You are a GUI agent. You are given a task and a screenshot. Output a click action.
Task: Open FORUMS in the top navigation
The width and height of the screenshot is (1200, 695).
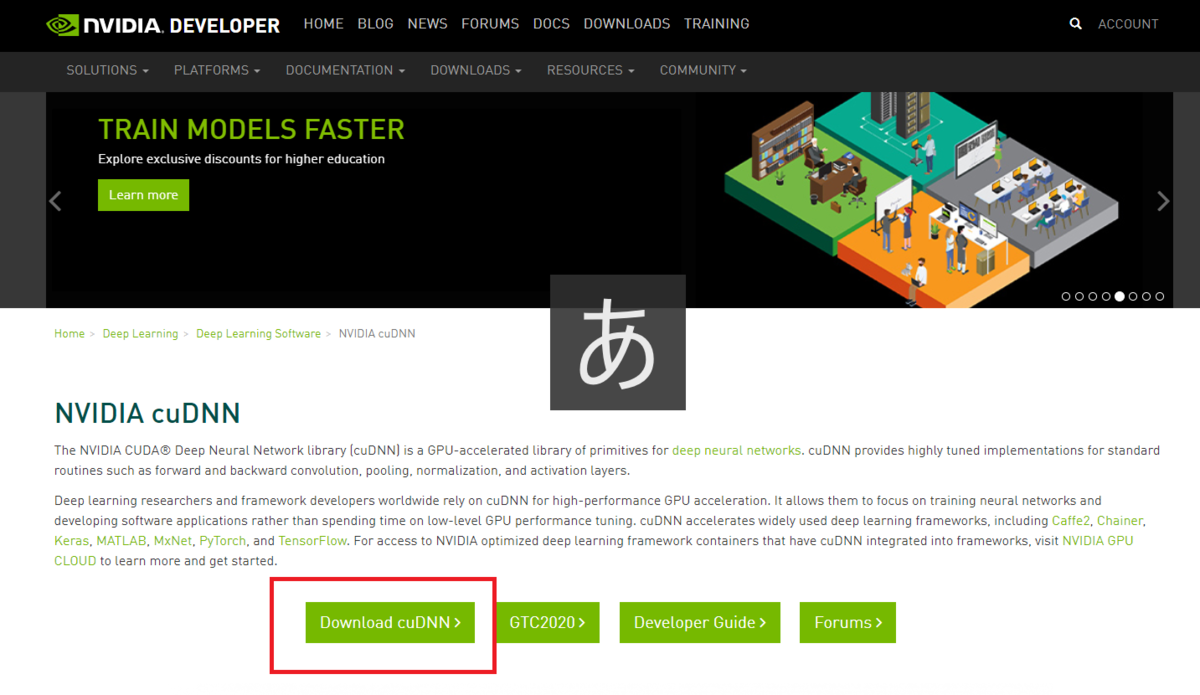pyautogui.click(x=490, y=24)
